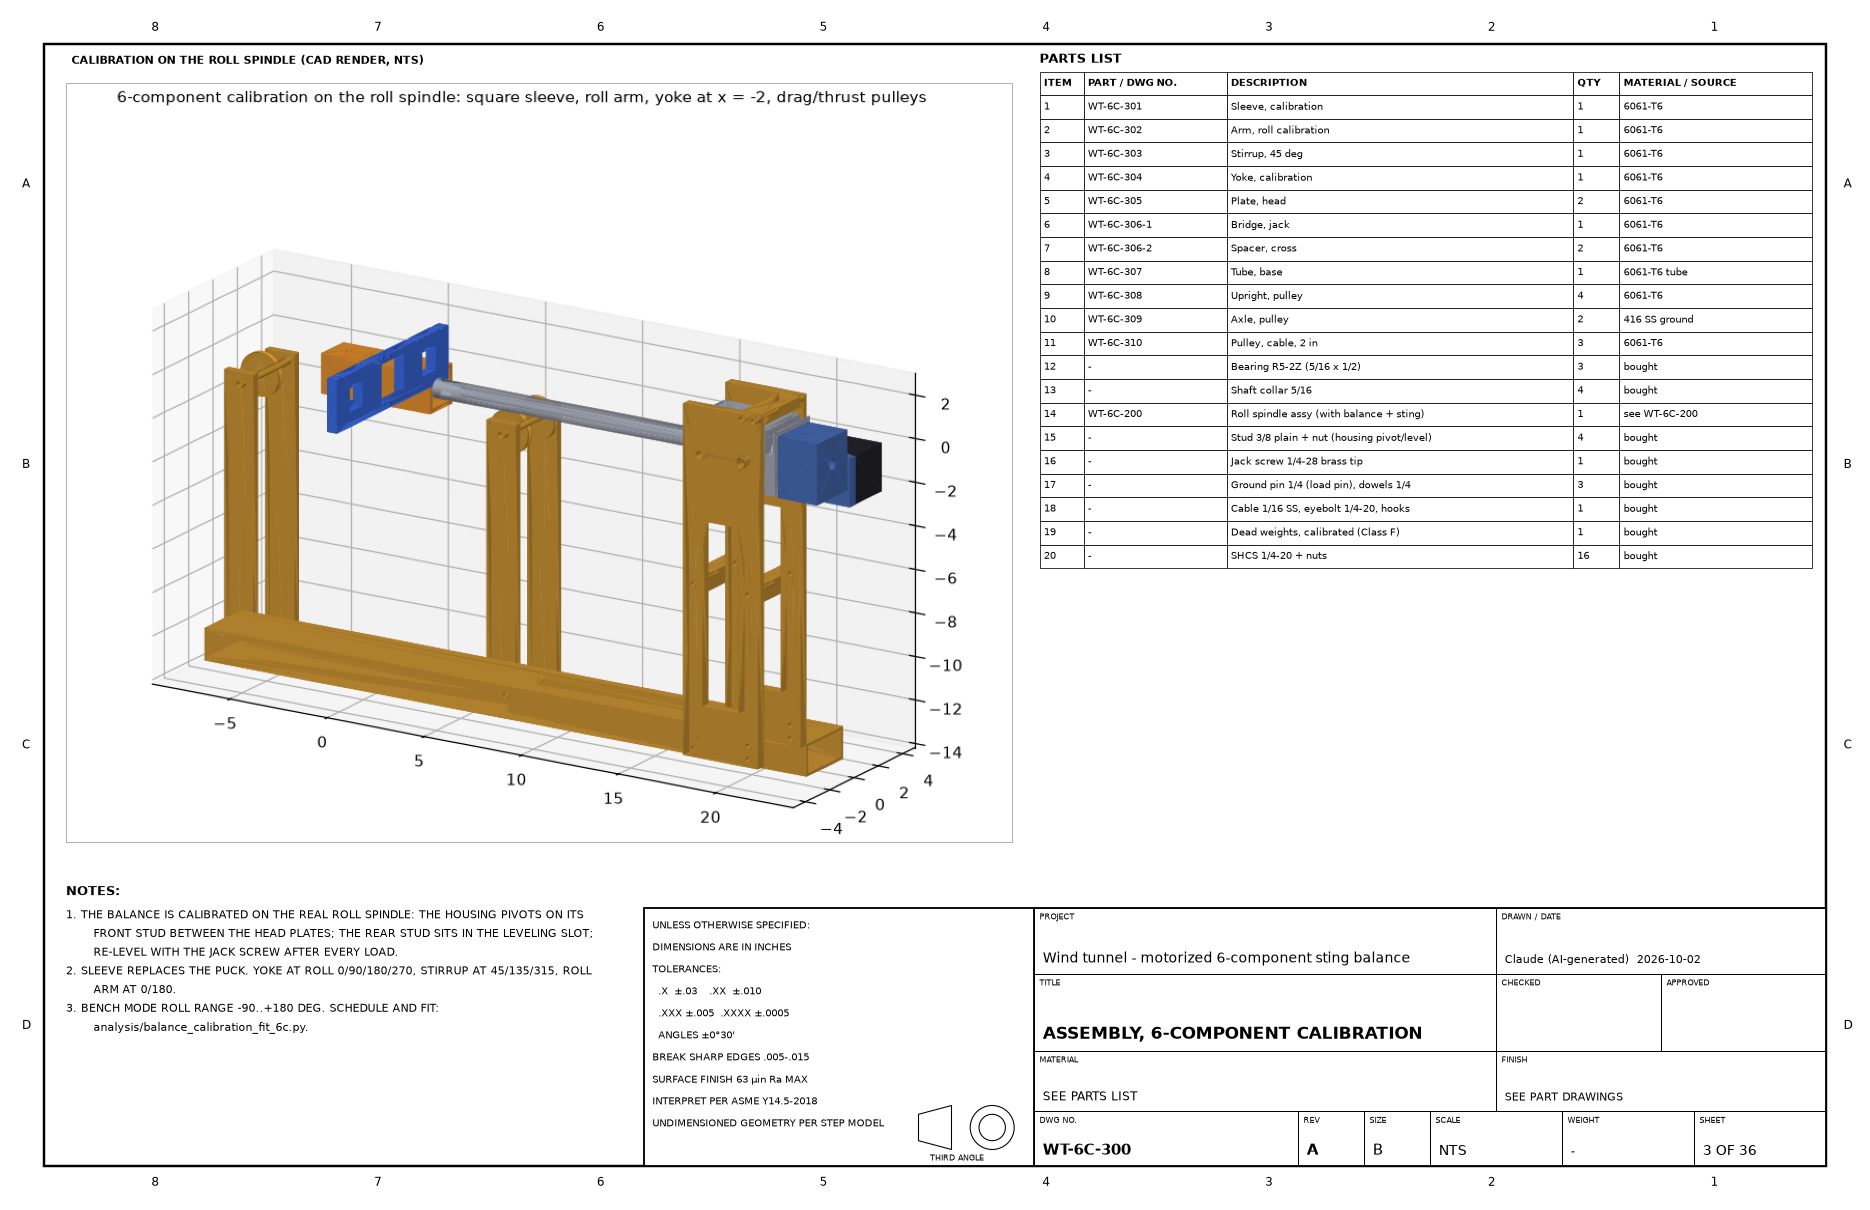Click the revision letter A
The height and width of the screenshot is (1210, 1870).
point(1312,1150)
